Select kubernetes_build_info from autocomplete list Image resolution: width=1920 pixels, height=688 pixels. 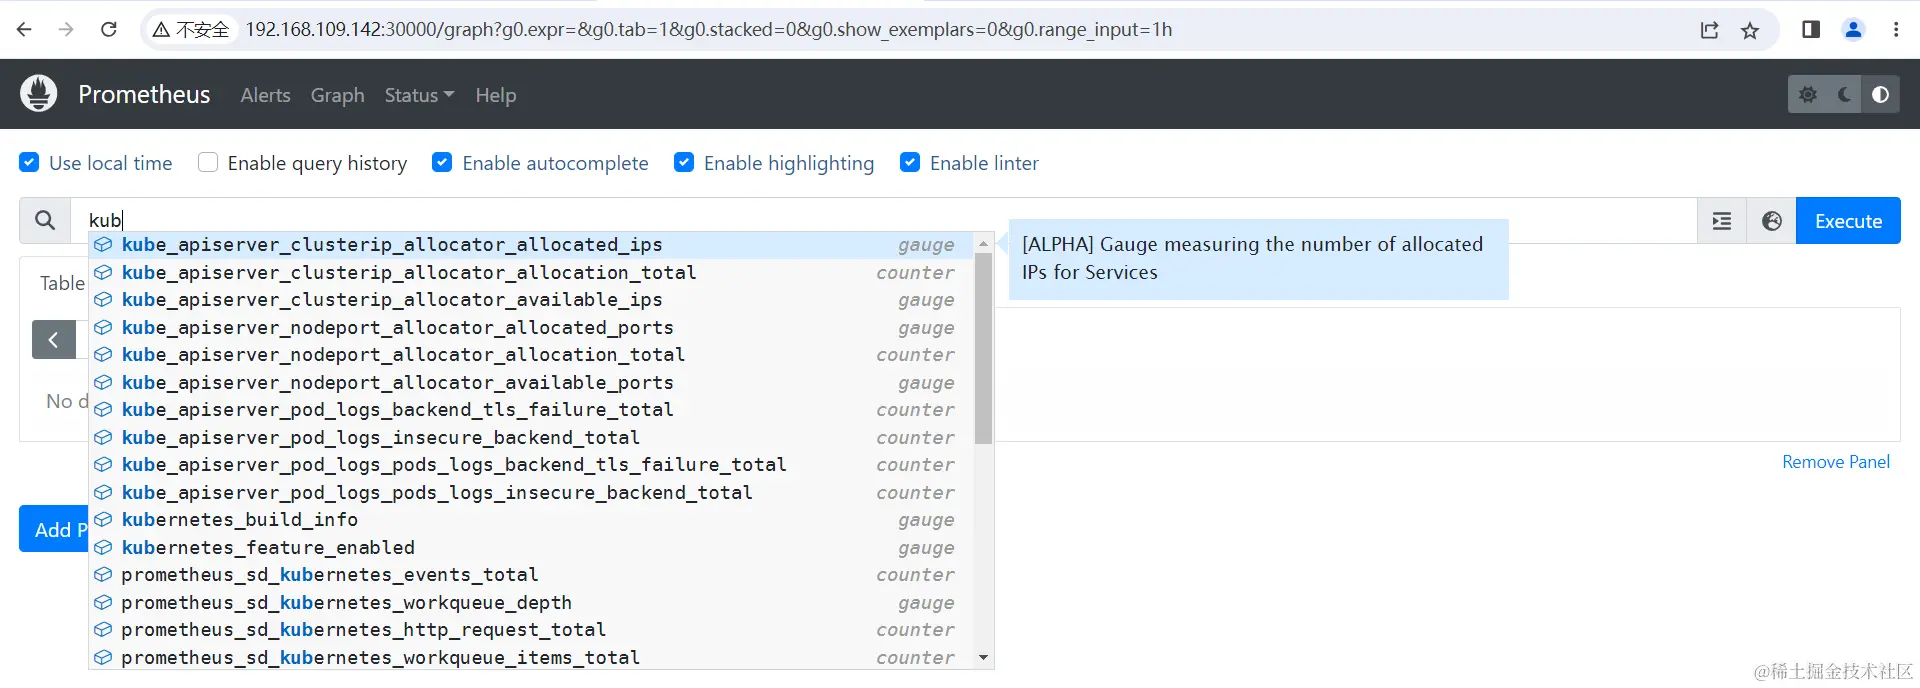point(240,520)
